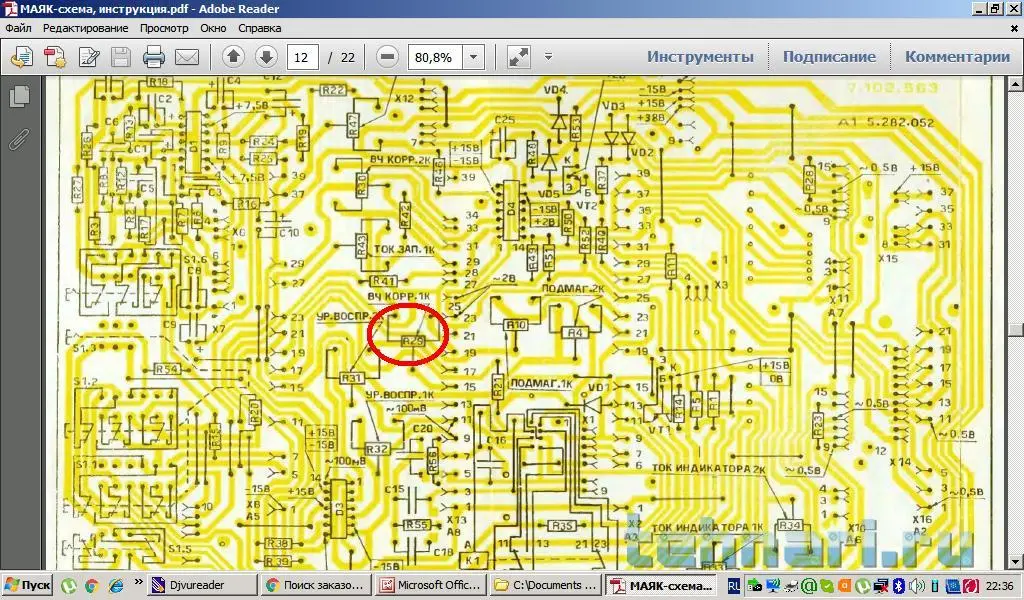Click vertical scrollbar down arrow
The height and width of the screenshot is (600, 1024).
(1015, 561)
